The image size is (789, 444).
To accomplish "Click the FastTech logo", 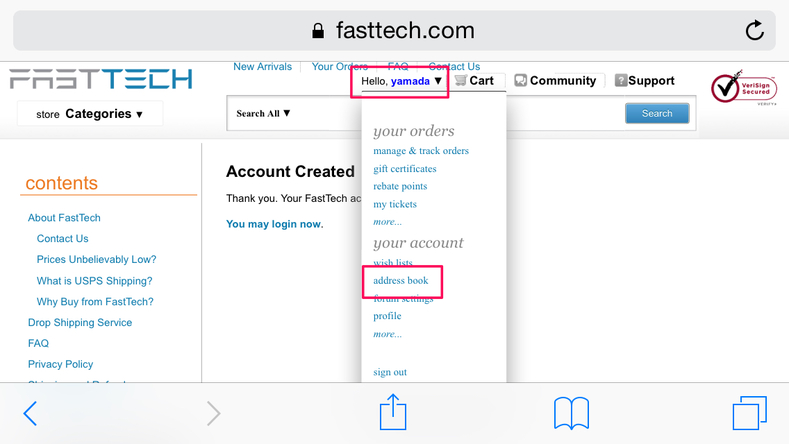I will [x=101, y=79].
